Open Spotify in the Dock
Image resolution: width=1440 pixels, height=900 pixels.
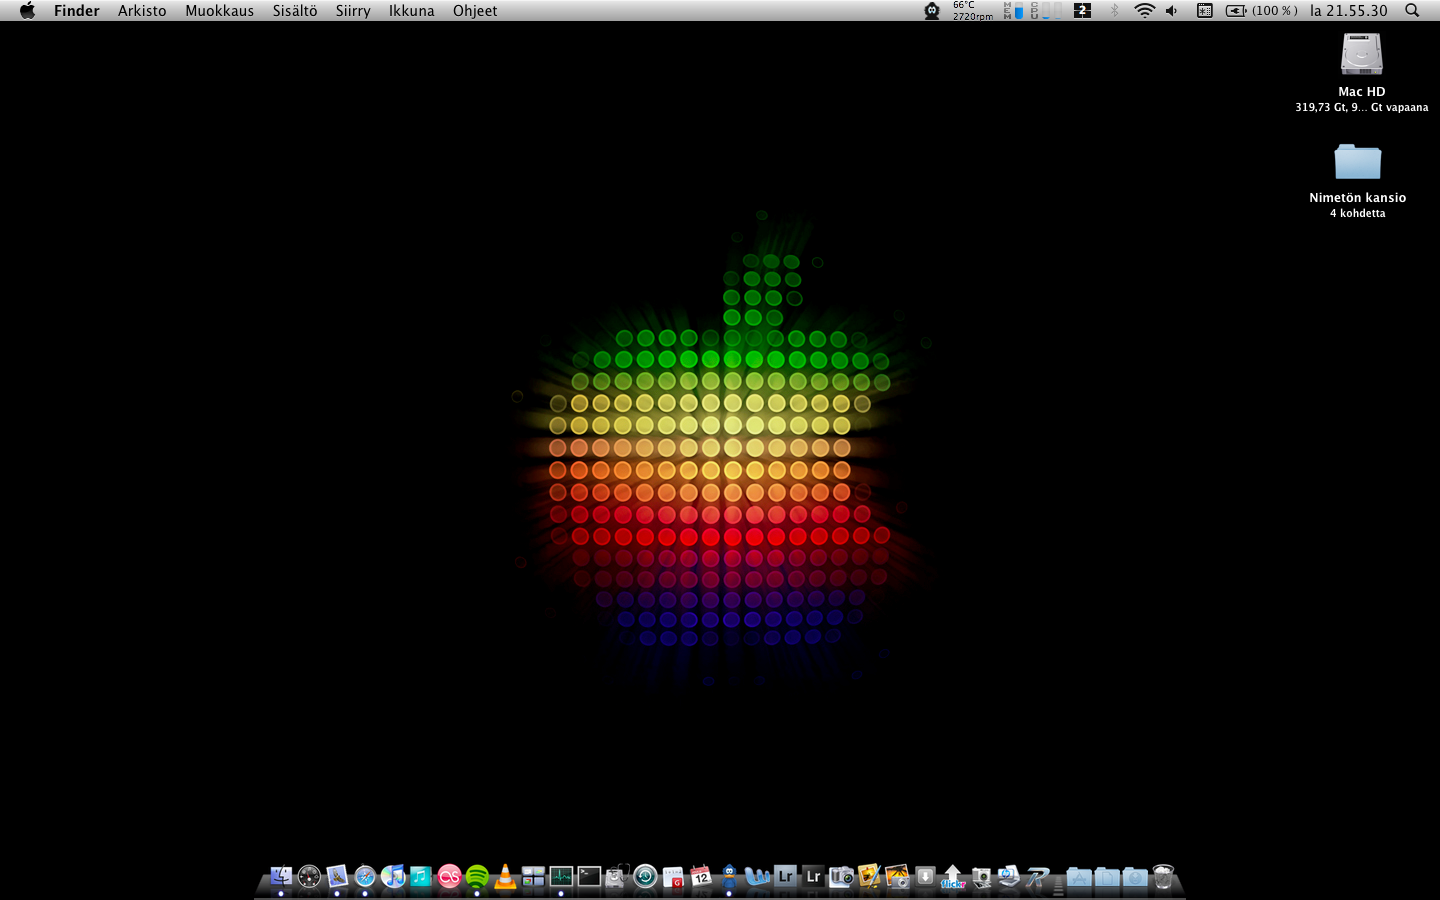tap(477, 877)
